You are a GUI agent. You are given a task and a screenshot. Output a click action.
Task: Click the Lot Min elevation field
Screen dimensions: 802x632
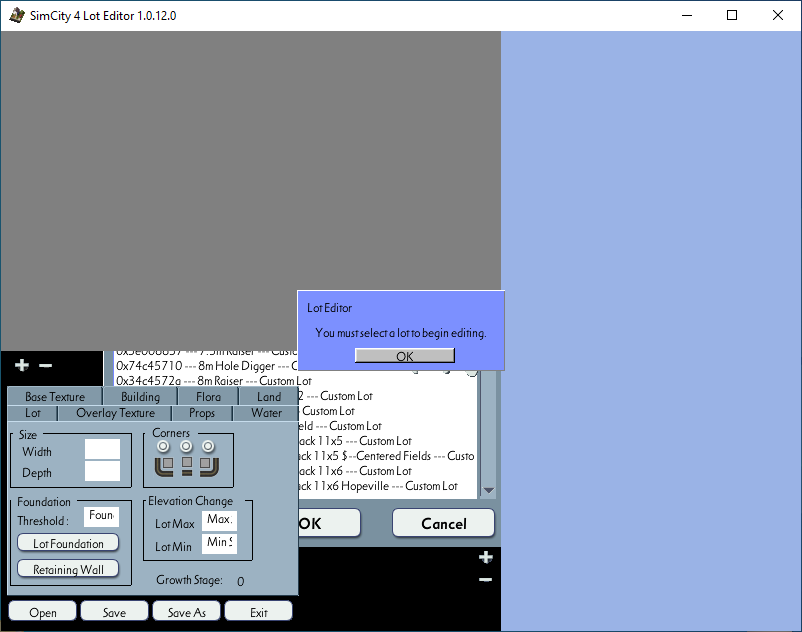click(219, 543)
